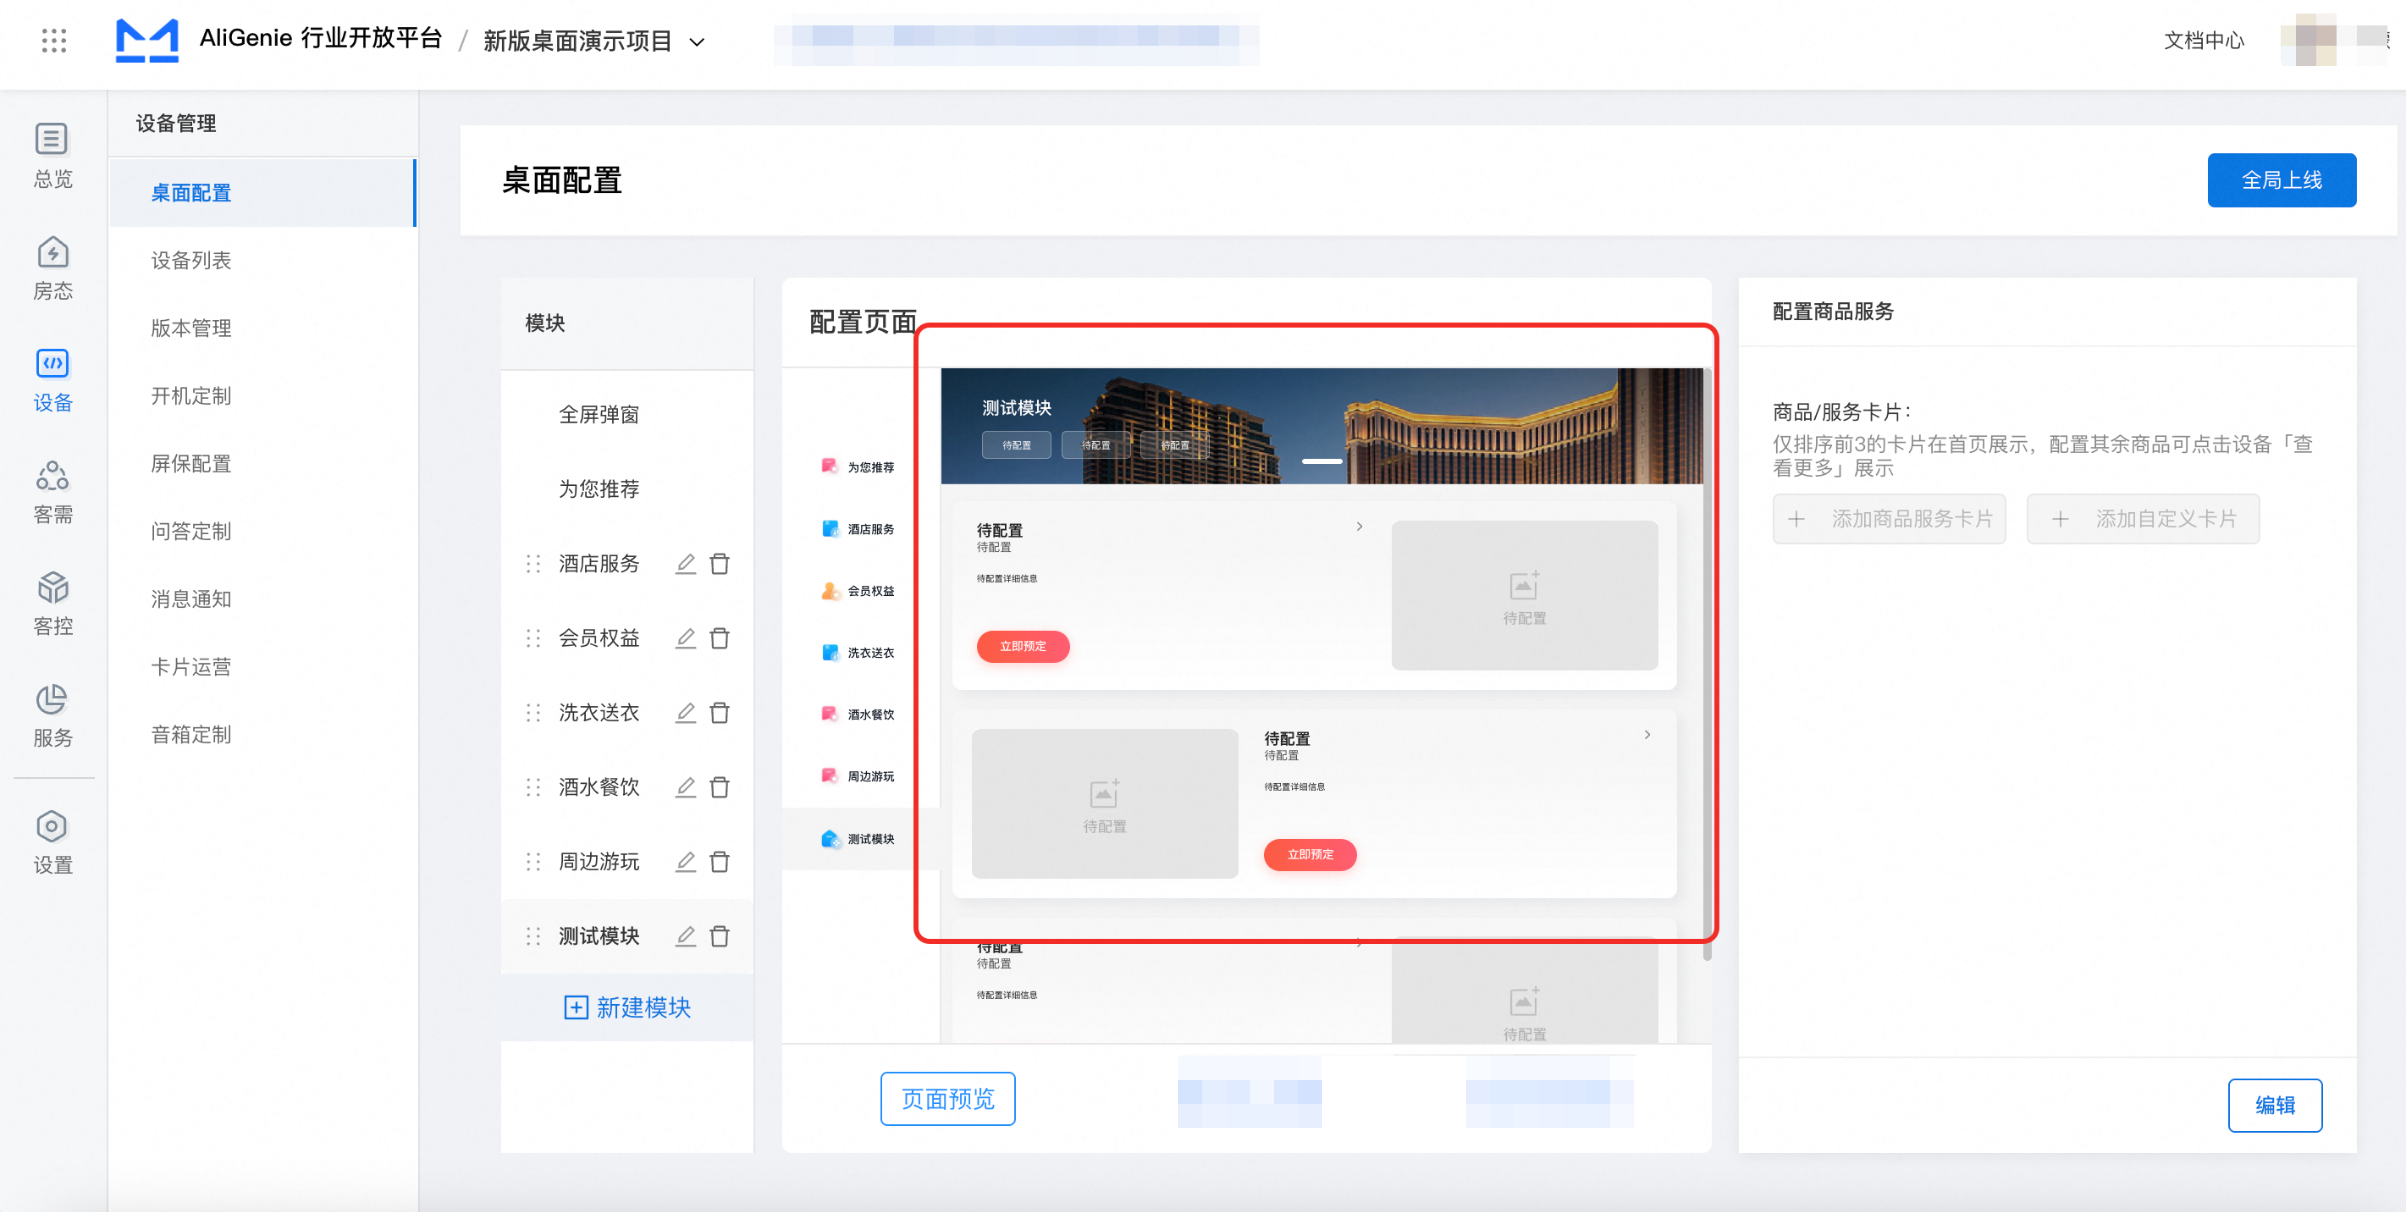Delete the 酒水餐饮 module with trash icon
This screenshot has width=2406, height=1212.
click(x=719, y=787)
